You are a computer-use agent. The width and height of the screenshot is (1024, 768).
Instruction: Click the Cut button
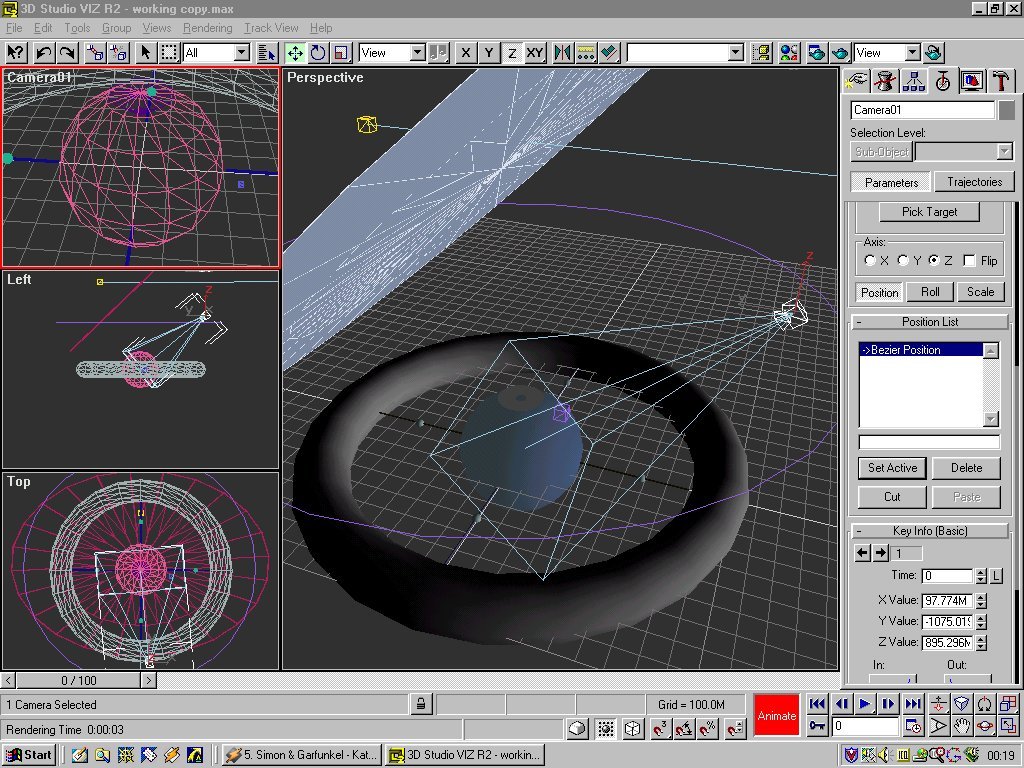[x=892, y=497]
